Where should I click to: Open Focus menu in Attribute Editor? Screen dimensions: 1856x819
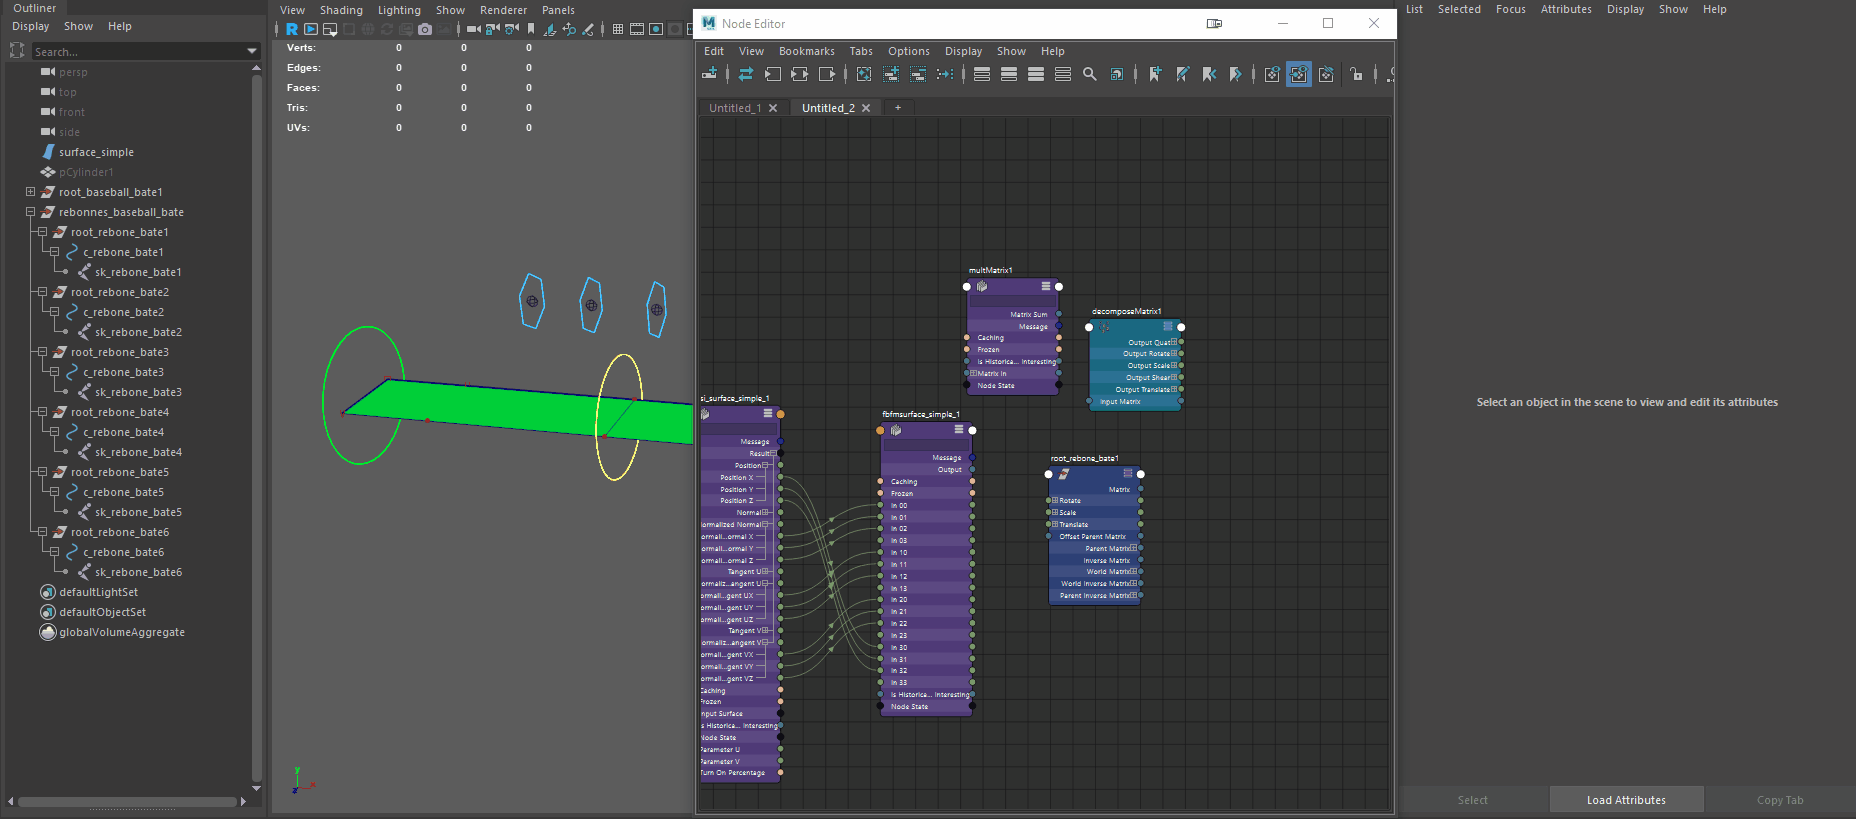coord(1511,9)
